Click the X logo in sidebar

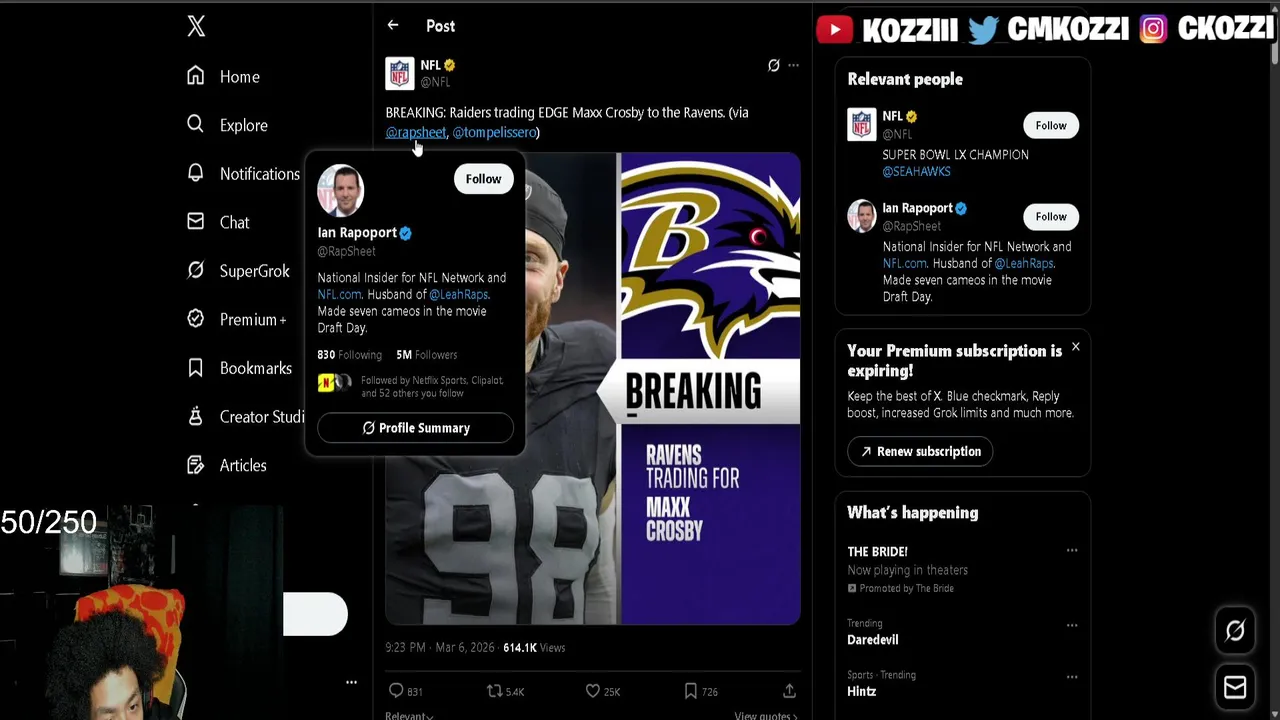196,26
